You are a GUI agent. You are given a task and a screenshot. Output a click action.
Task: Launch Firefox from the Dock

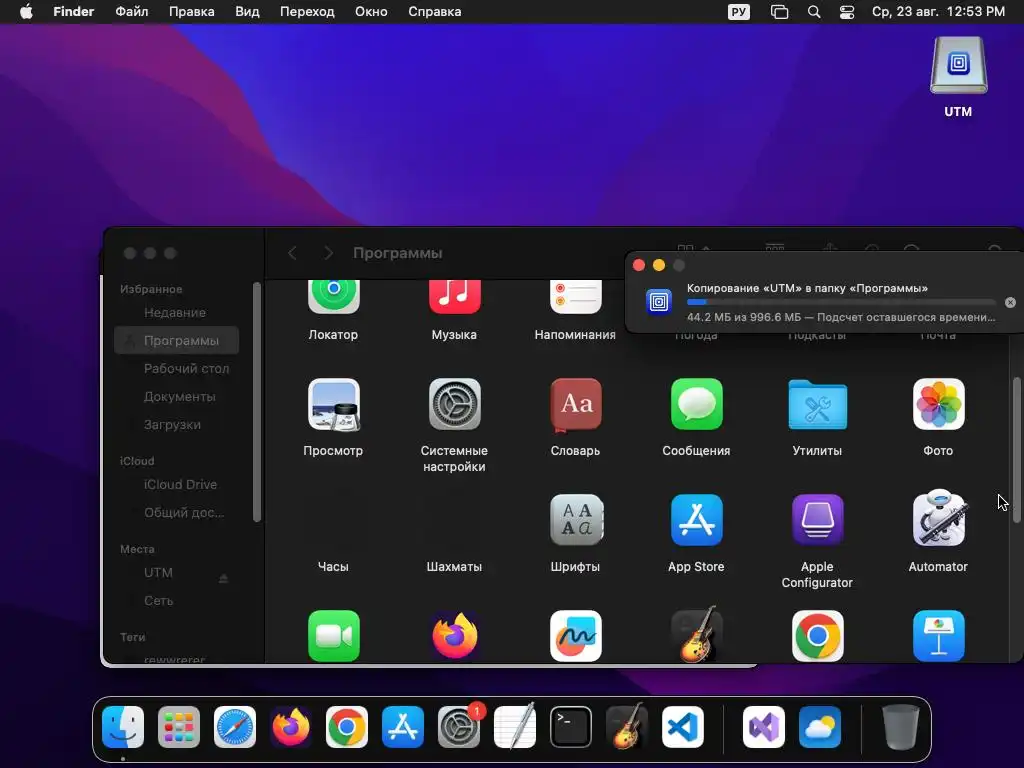click(291, 727)
